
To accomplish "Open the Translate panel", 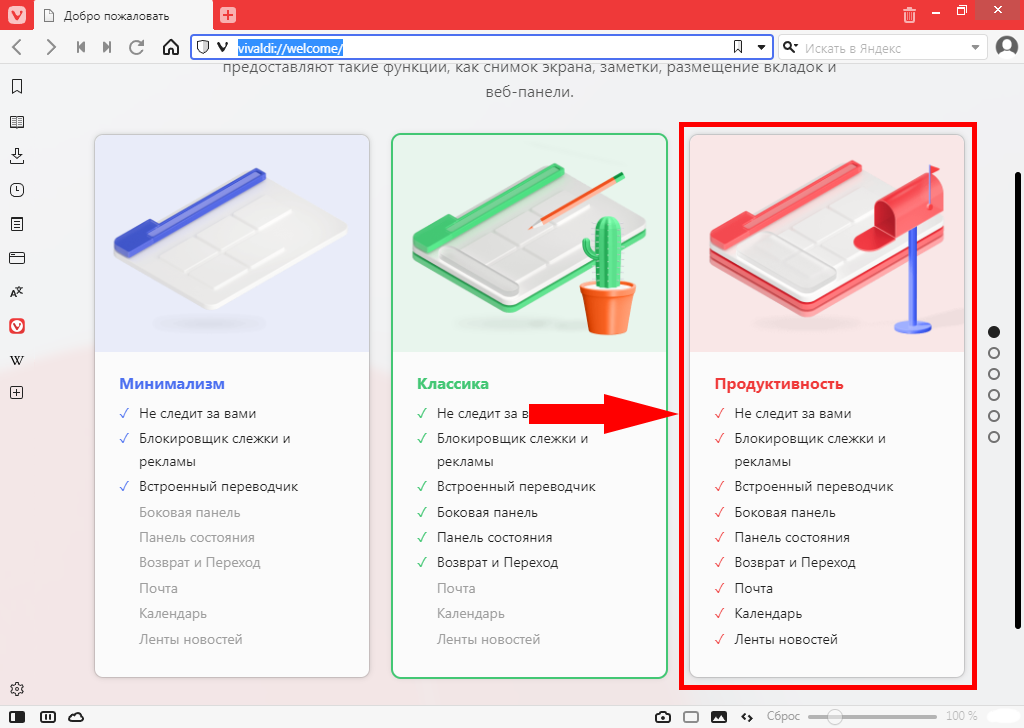I will pyautogui.click(x=16, y=292).
